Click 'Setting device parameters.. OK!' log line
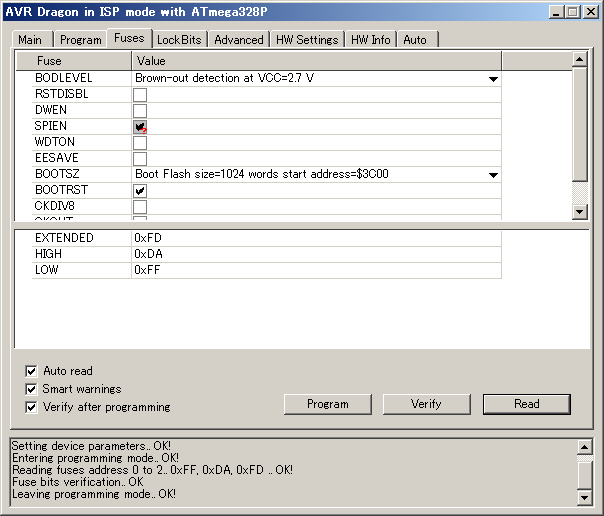The width and height of the screenshot is (604, 516). [91, 446]
